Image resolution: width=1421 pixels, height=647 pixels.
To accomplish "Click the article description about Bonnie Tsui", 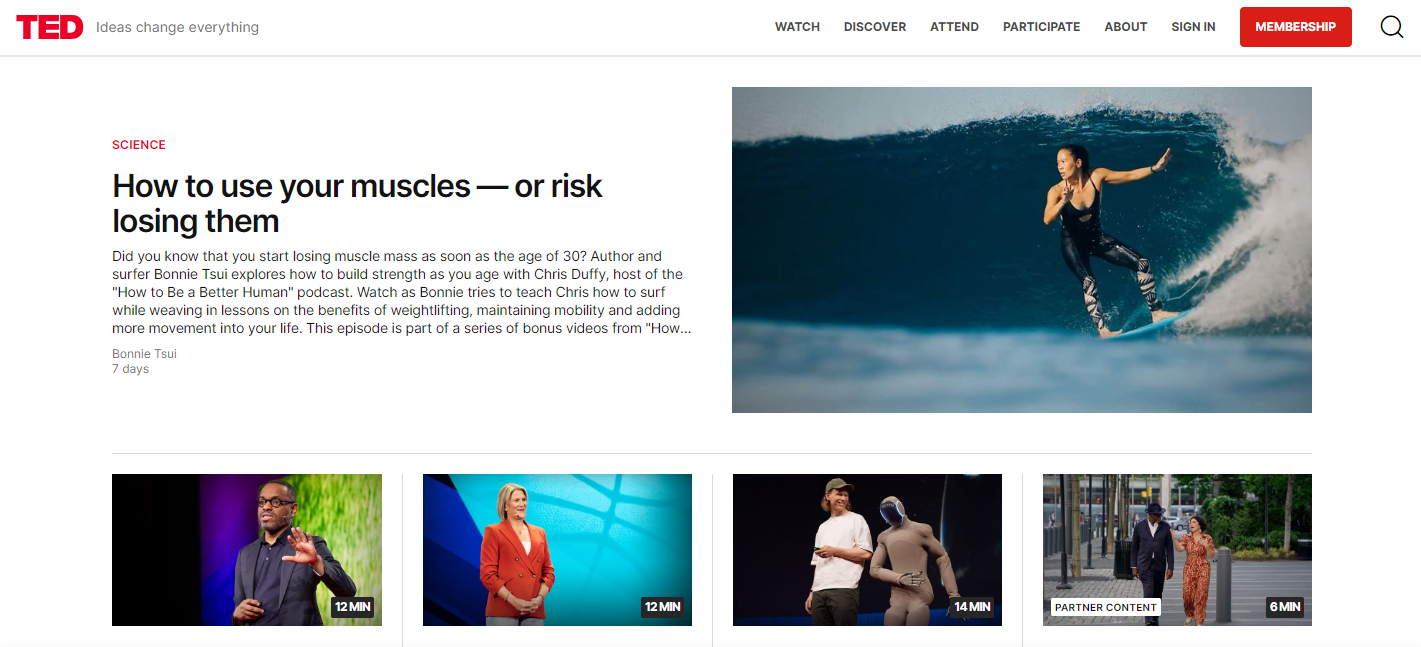I will tap(401, 292).
